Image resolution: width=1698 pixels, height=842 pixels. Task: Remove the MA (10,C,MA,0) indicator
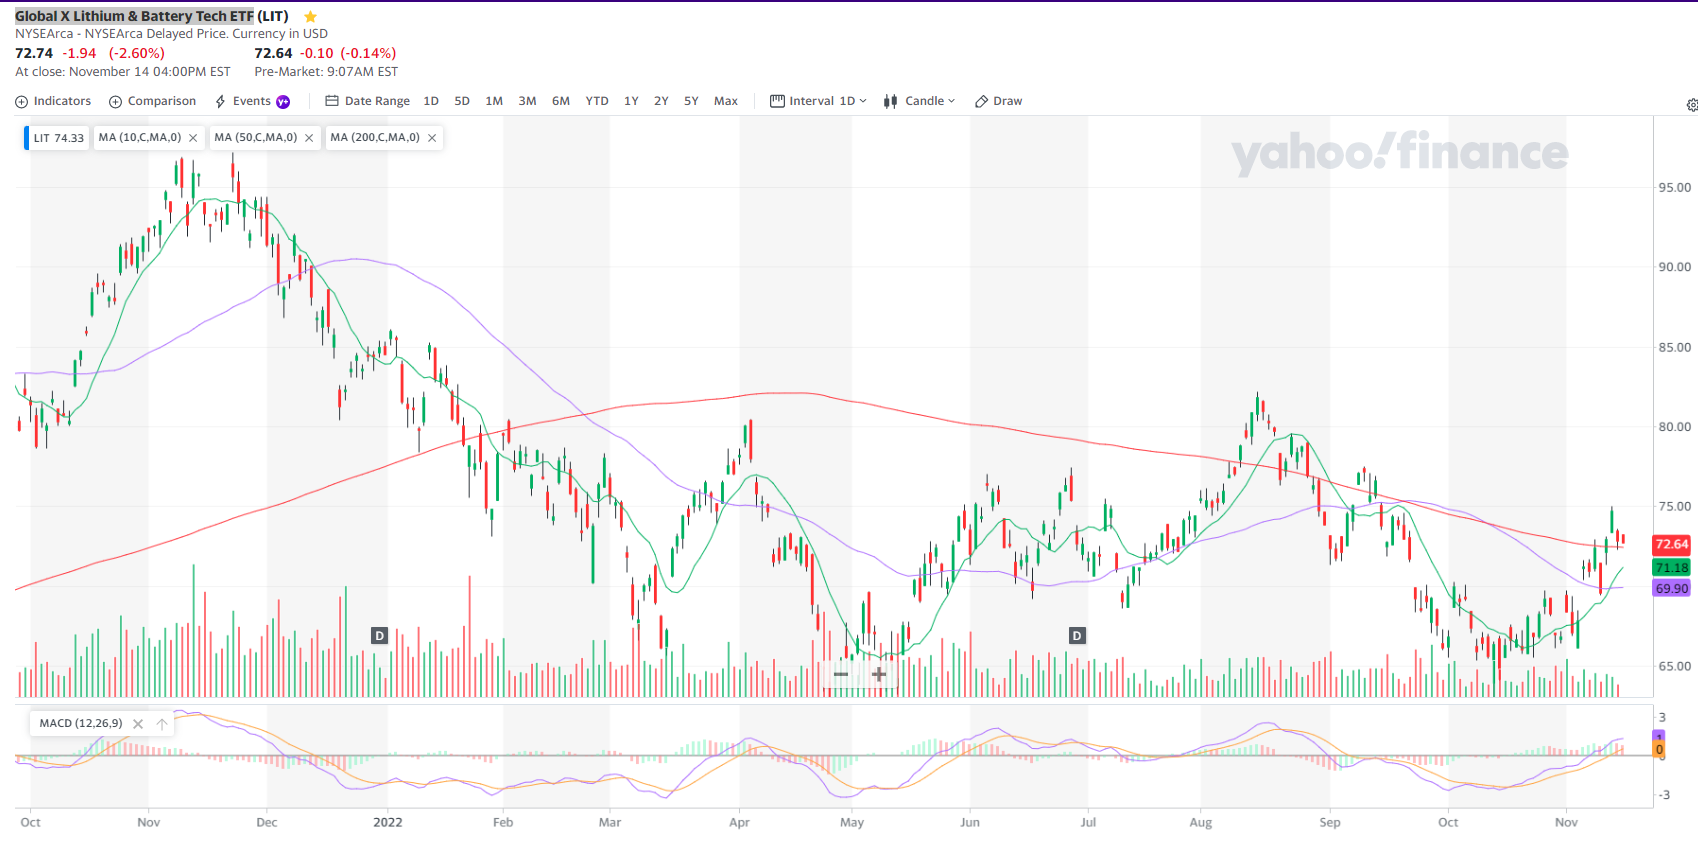[193, 138]
